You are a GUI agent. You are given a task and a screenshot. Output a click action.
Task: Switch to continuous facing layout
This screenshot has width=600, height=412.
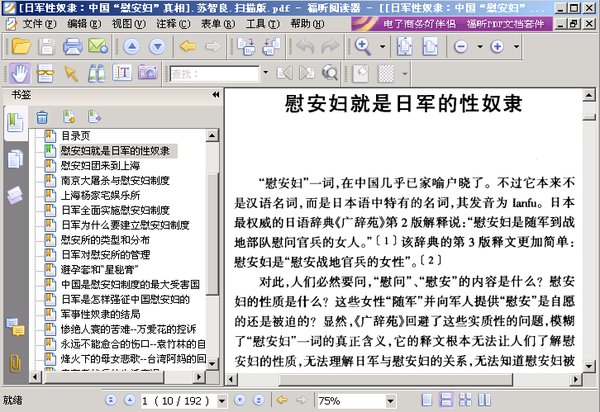pos(465,400)
